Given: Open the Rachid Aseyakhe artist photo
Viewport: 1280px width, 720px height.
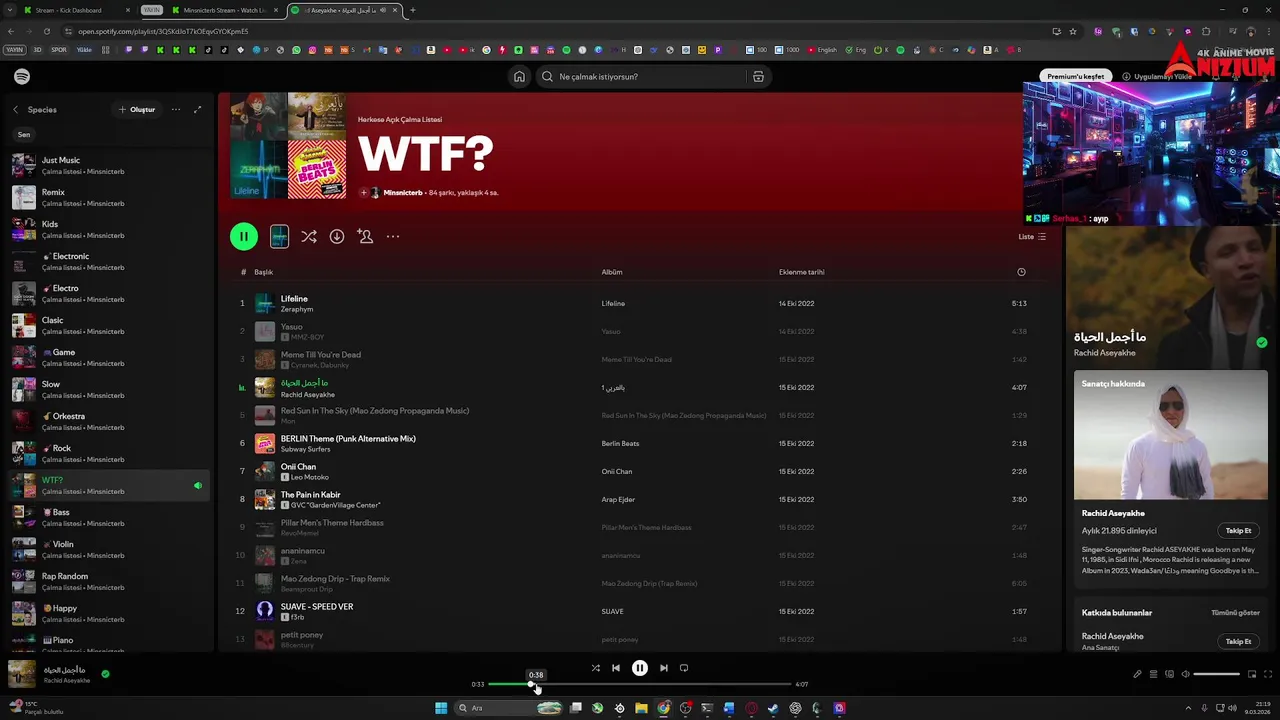Looking at the screenshot, I should click(1170, 435).
